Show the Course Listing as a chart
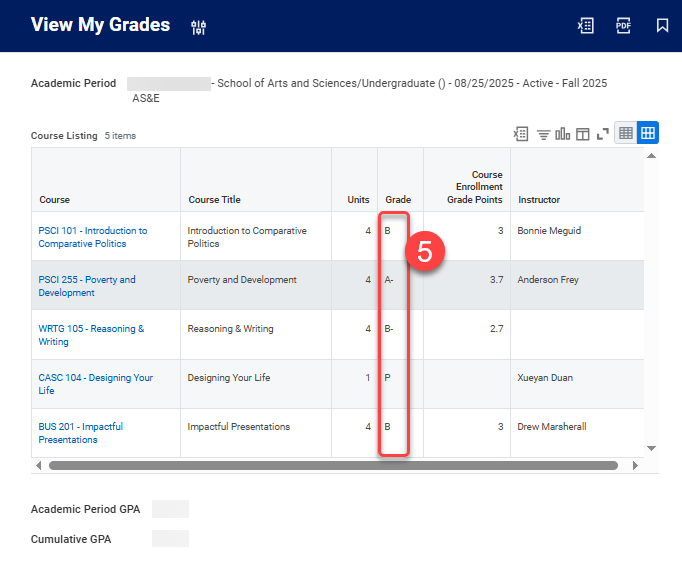682x580 pixels. pos(562,134)
